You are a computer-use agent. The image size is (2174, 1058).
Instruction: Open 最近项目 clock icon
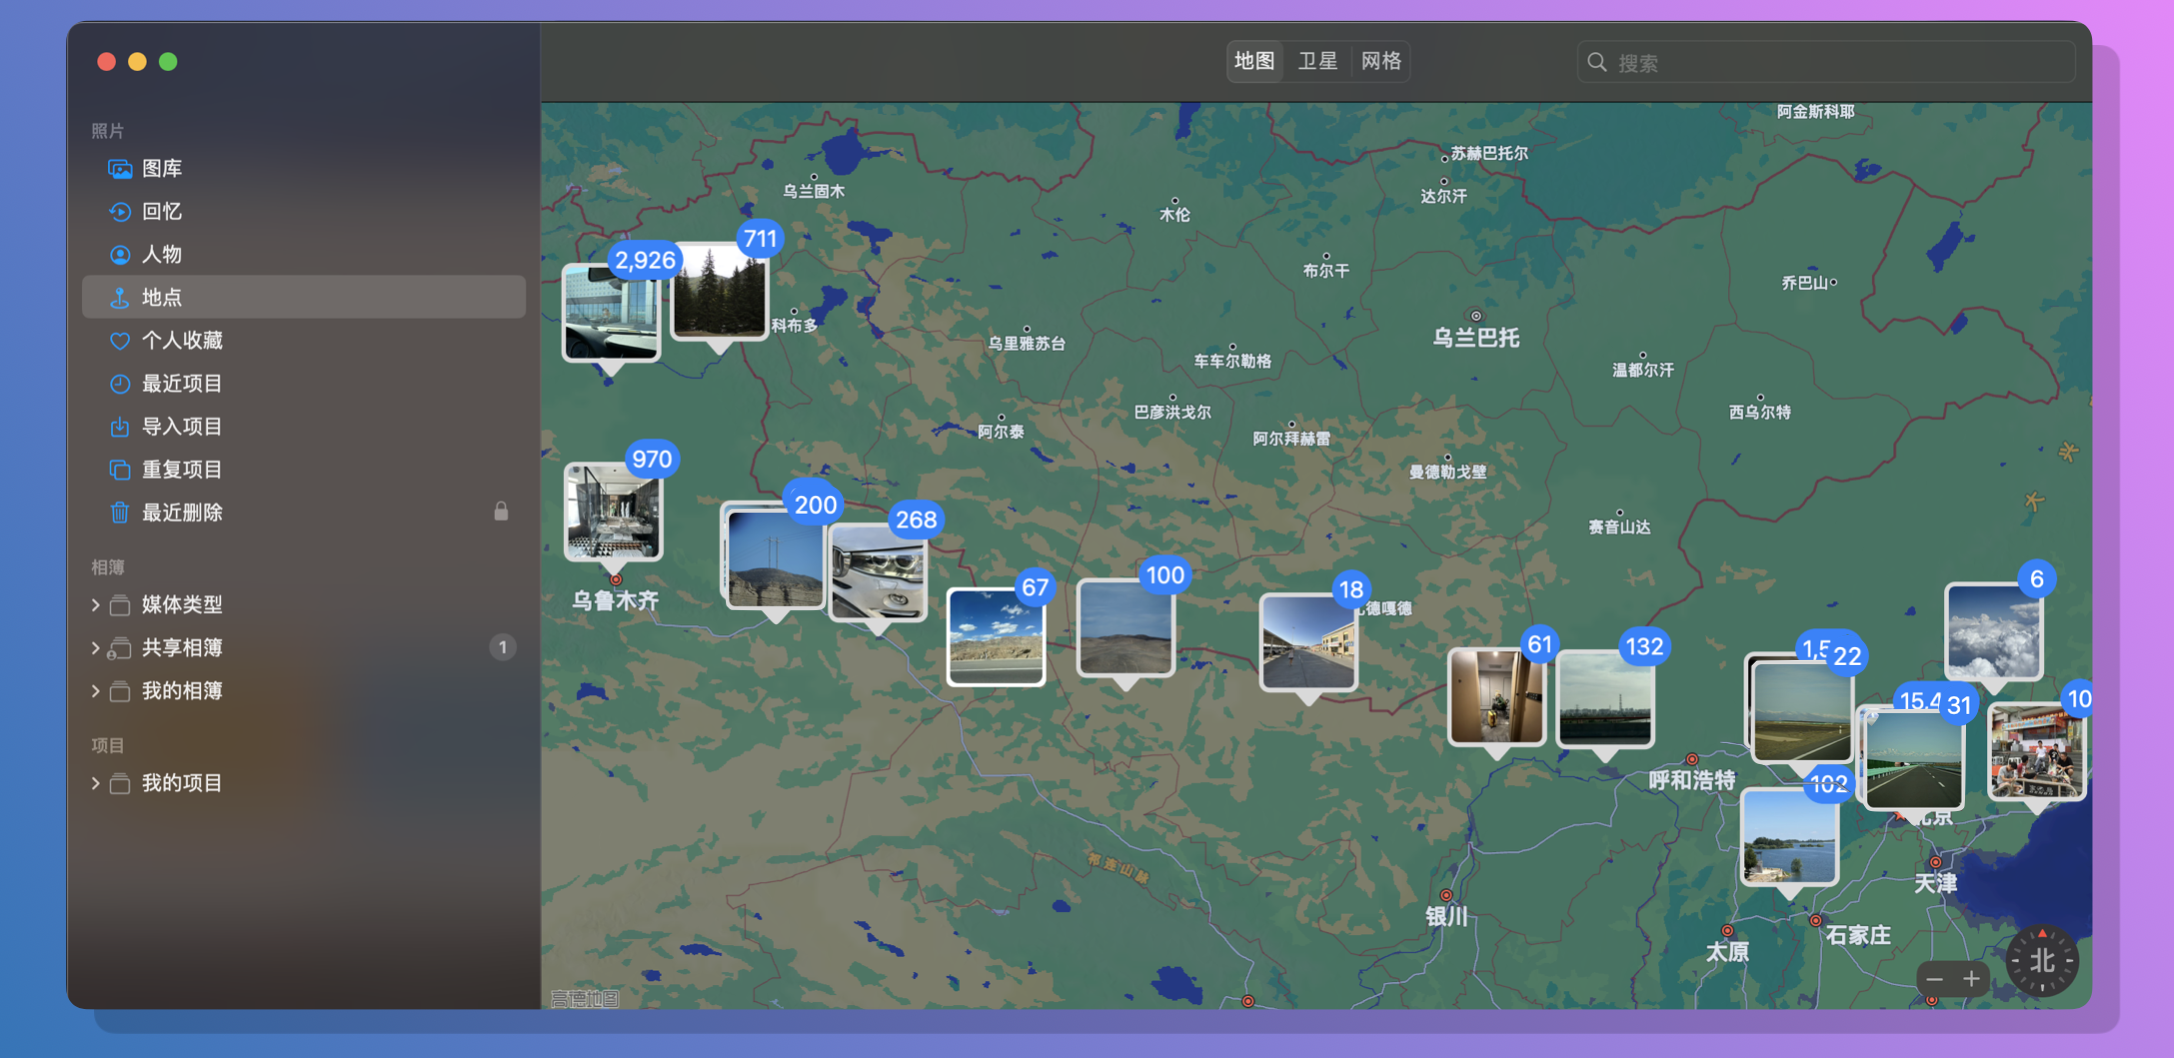pyautogui.click(x=120, y=384)
